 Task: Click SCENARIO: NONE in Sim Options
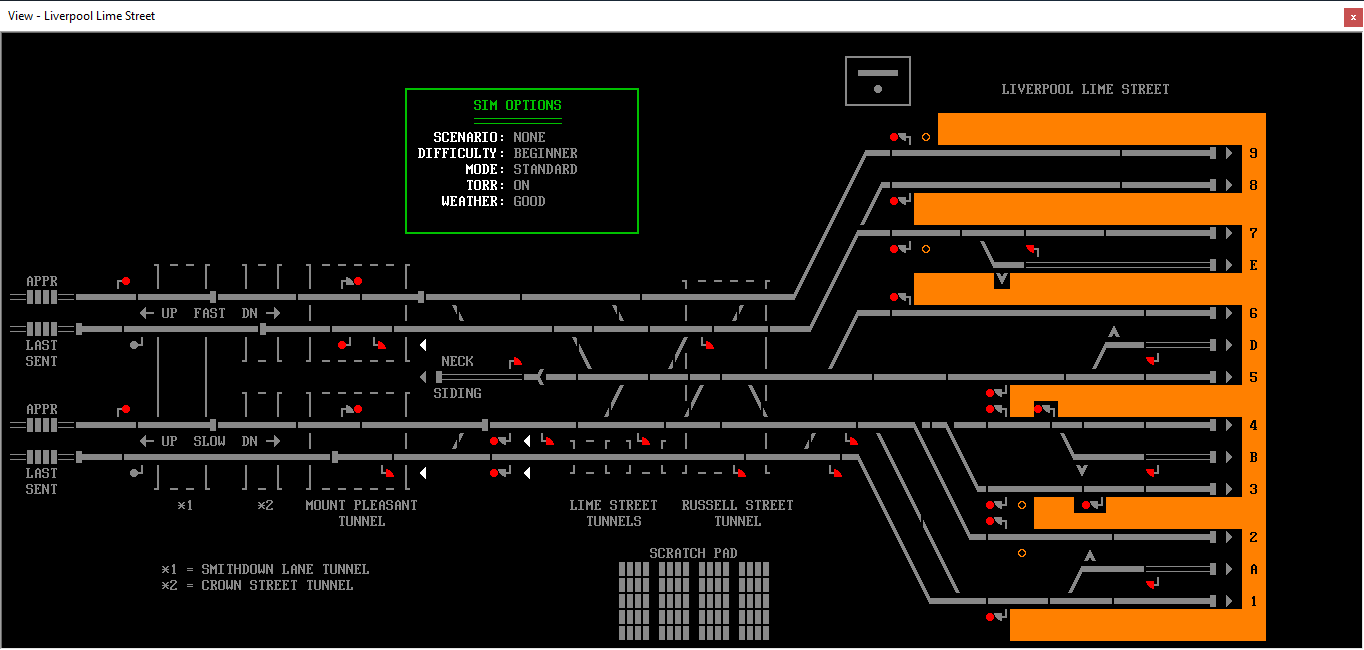coord(489,137)
